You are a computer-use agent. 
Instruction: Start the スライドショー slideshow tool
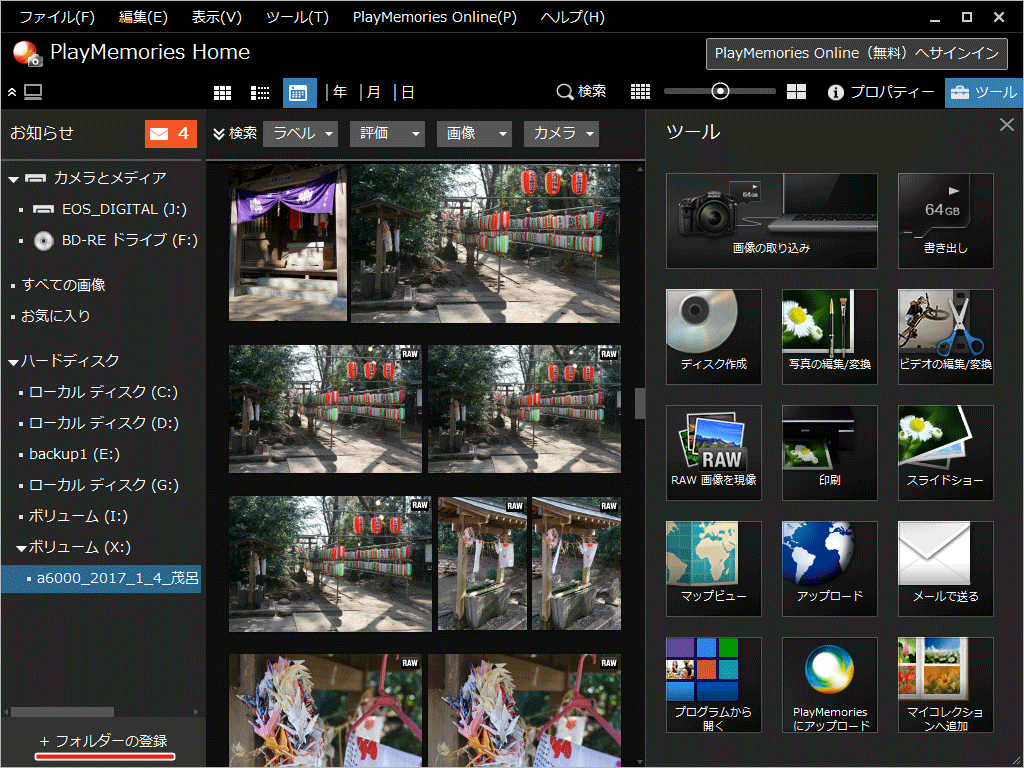coord(945,452)
